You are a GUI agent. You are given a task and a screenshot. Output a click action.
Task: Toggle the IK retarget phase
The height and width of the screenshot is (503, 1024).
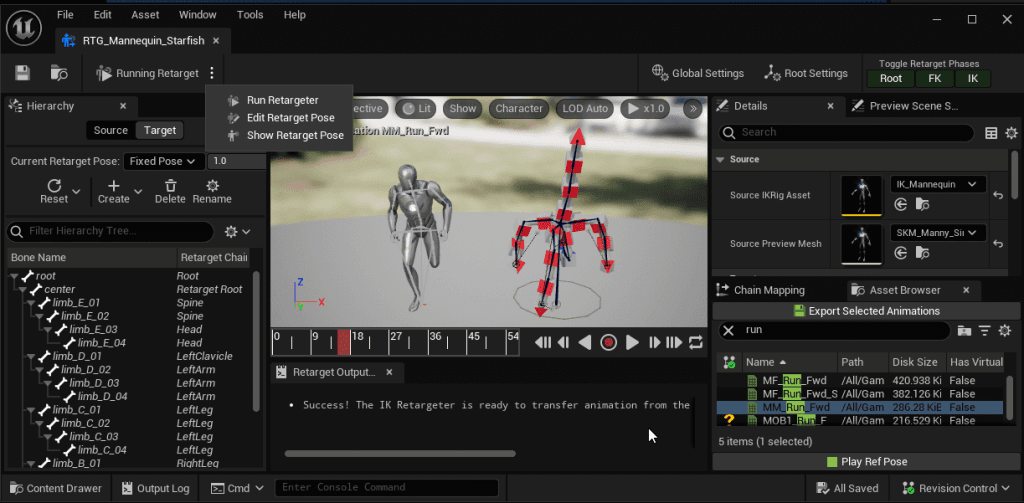click(x=973, y=78)
